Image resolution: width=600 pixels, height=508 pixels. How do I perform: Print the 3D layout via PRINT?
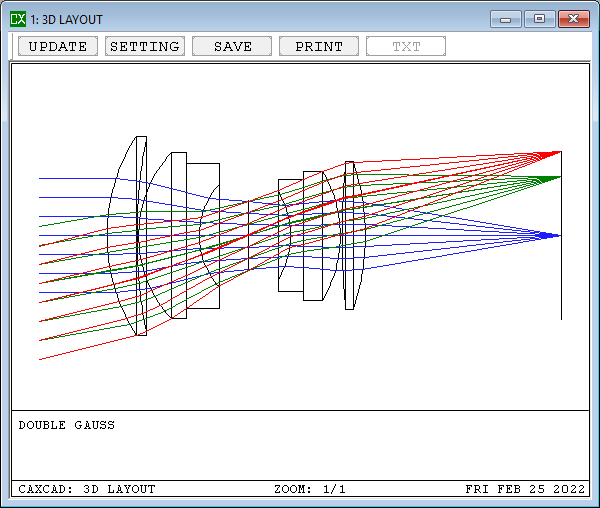[319, 46]
